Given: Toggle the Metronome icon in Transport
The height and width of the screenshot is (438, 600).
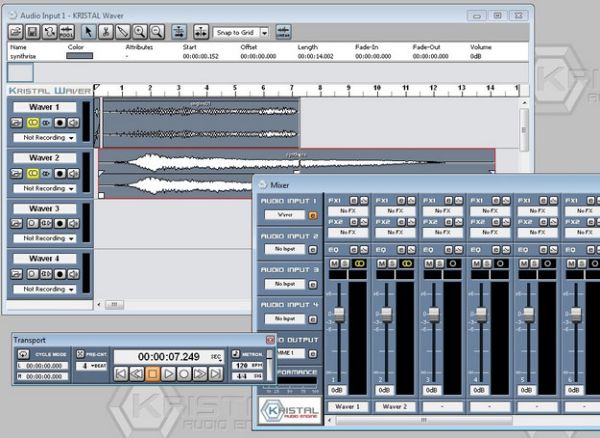Looking at the screenshot, I should [236, 354].
